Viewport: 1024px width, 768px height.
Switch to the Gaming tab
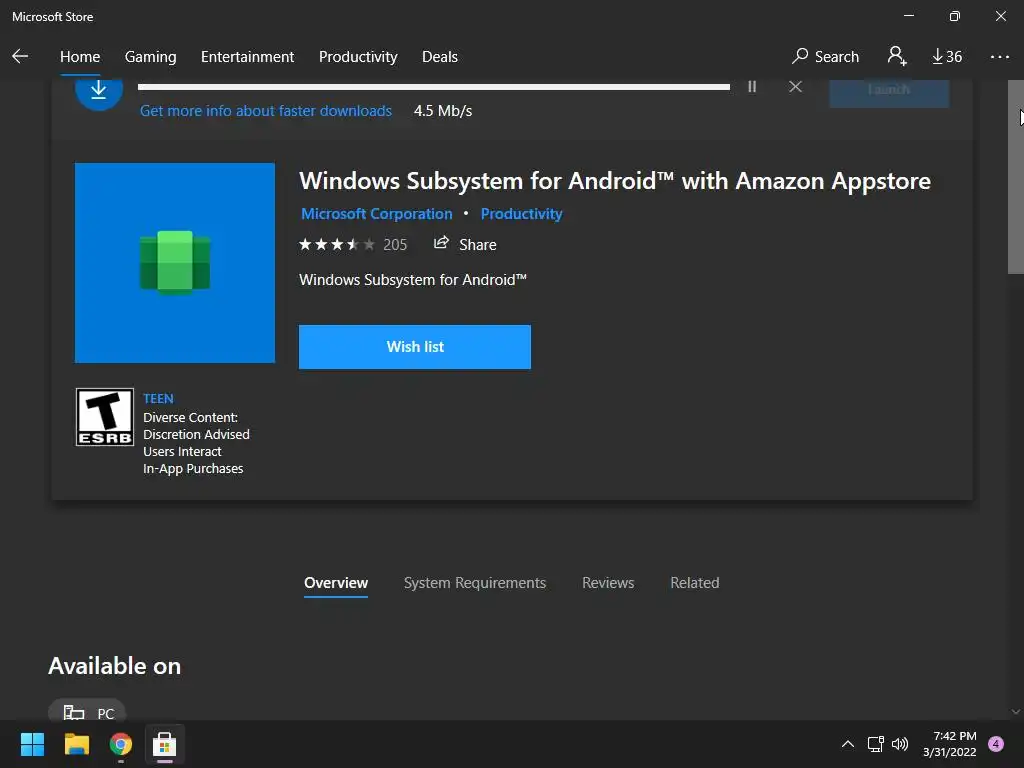tap(150, 57)
